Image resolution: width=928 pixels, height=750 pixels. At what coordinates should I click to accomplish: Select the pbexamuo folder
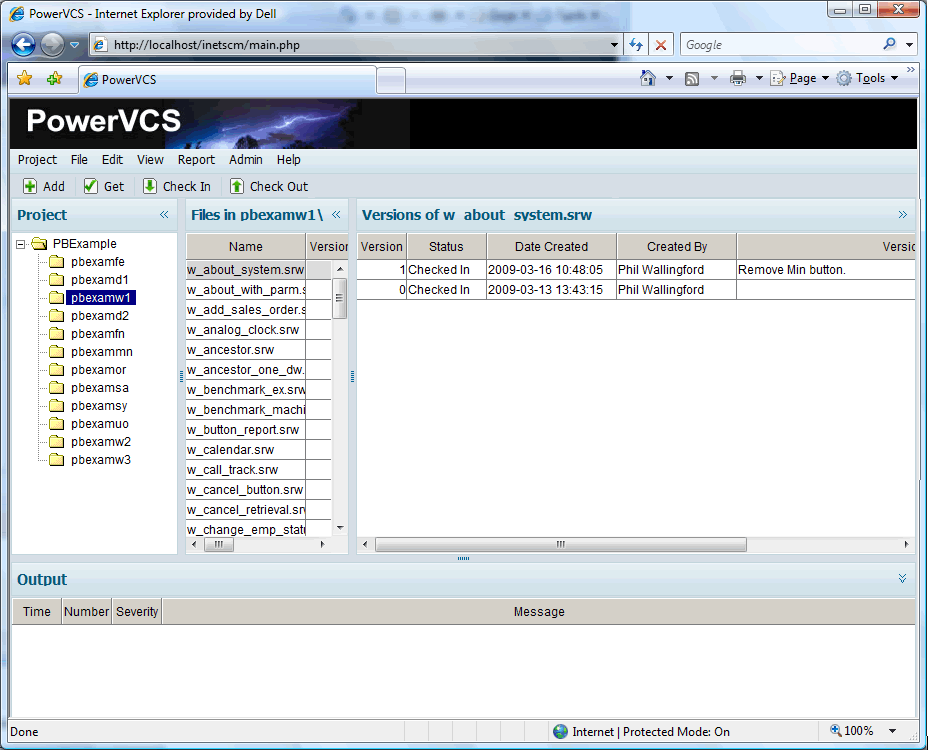99,424
